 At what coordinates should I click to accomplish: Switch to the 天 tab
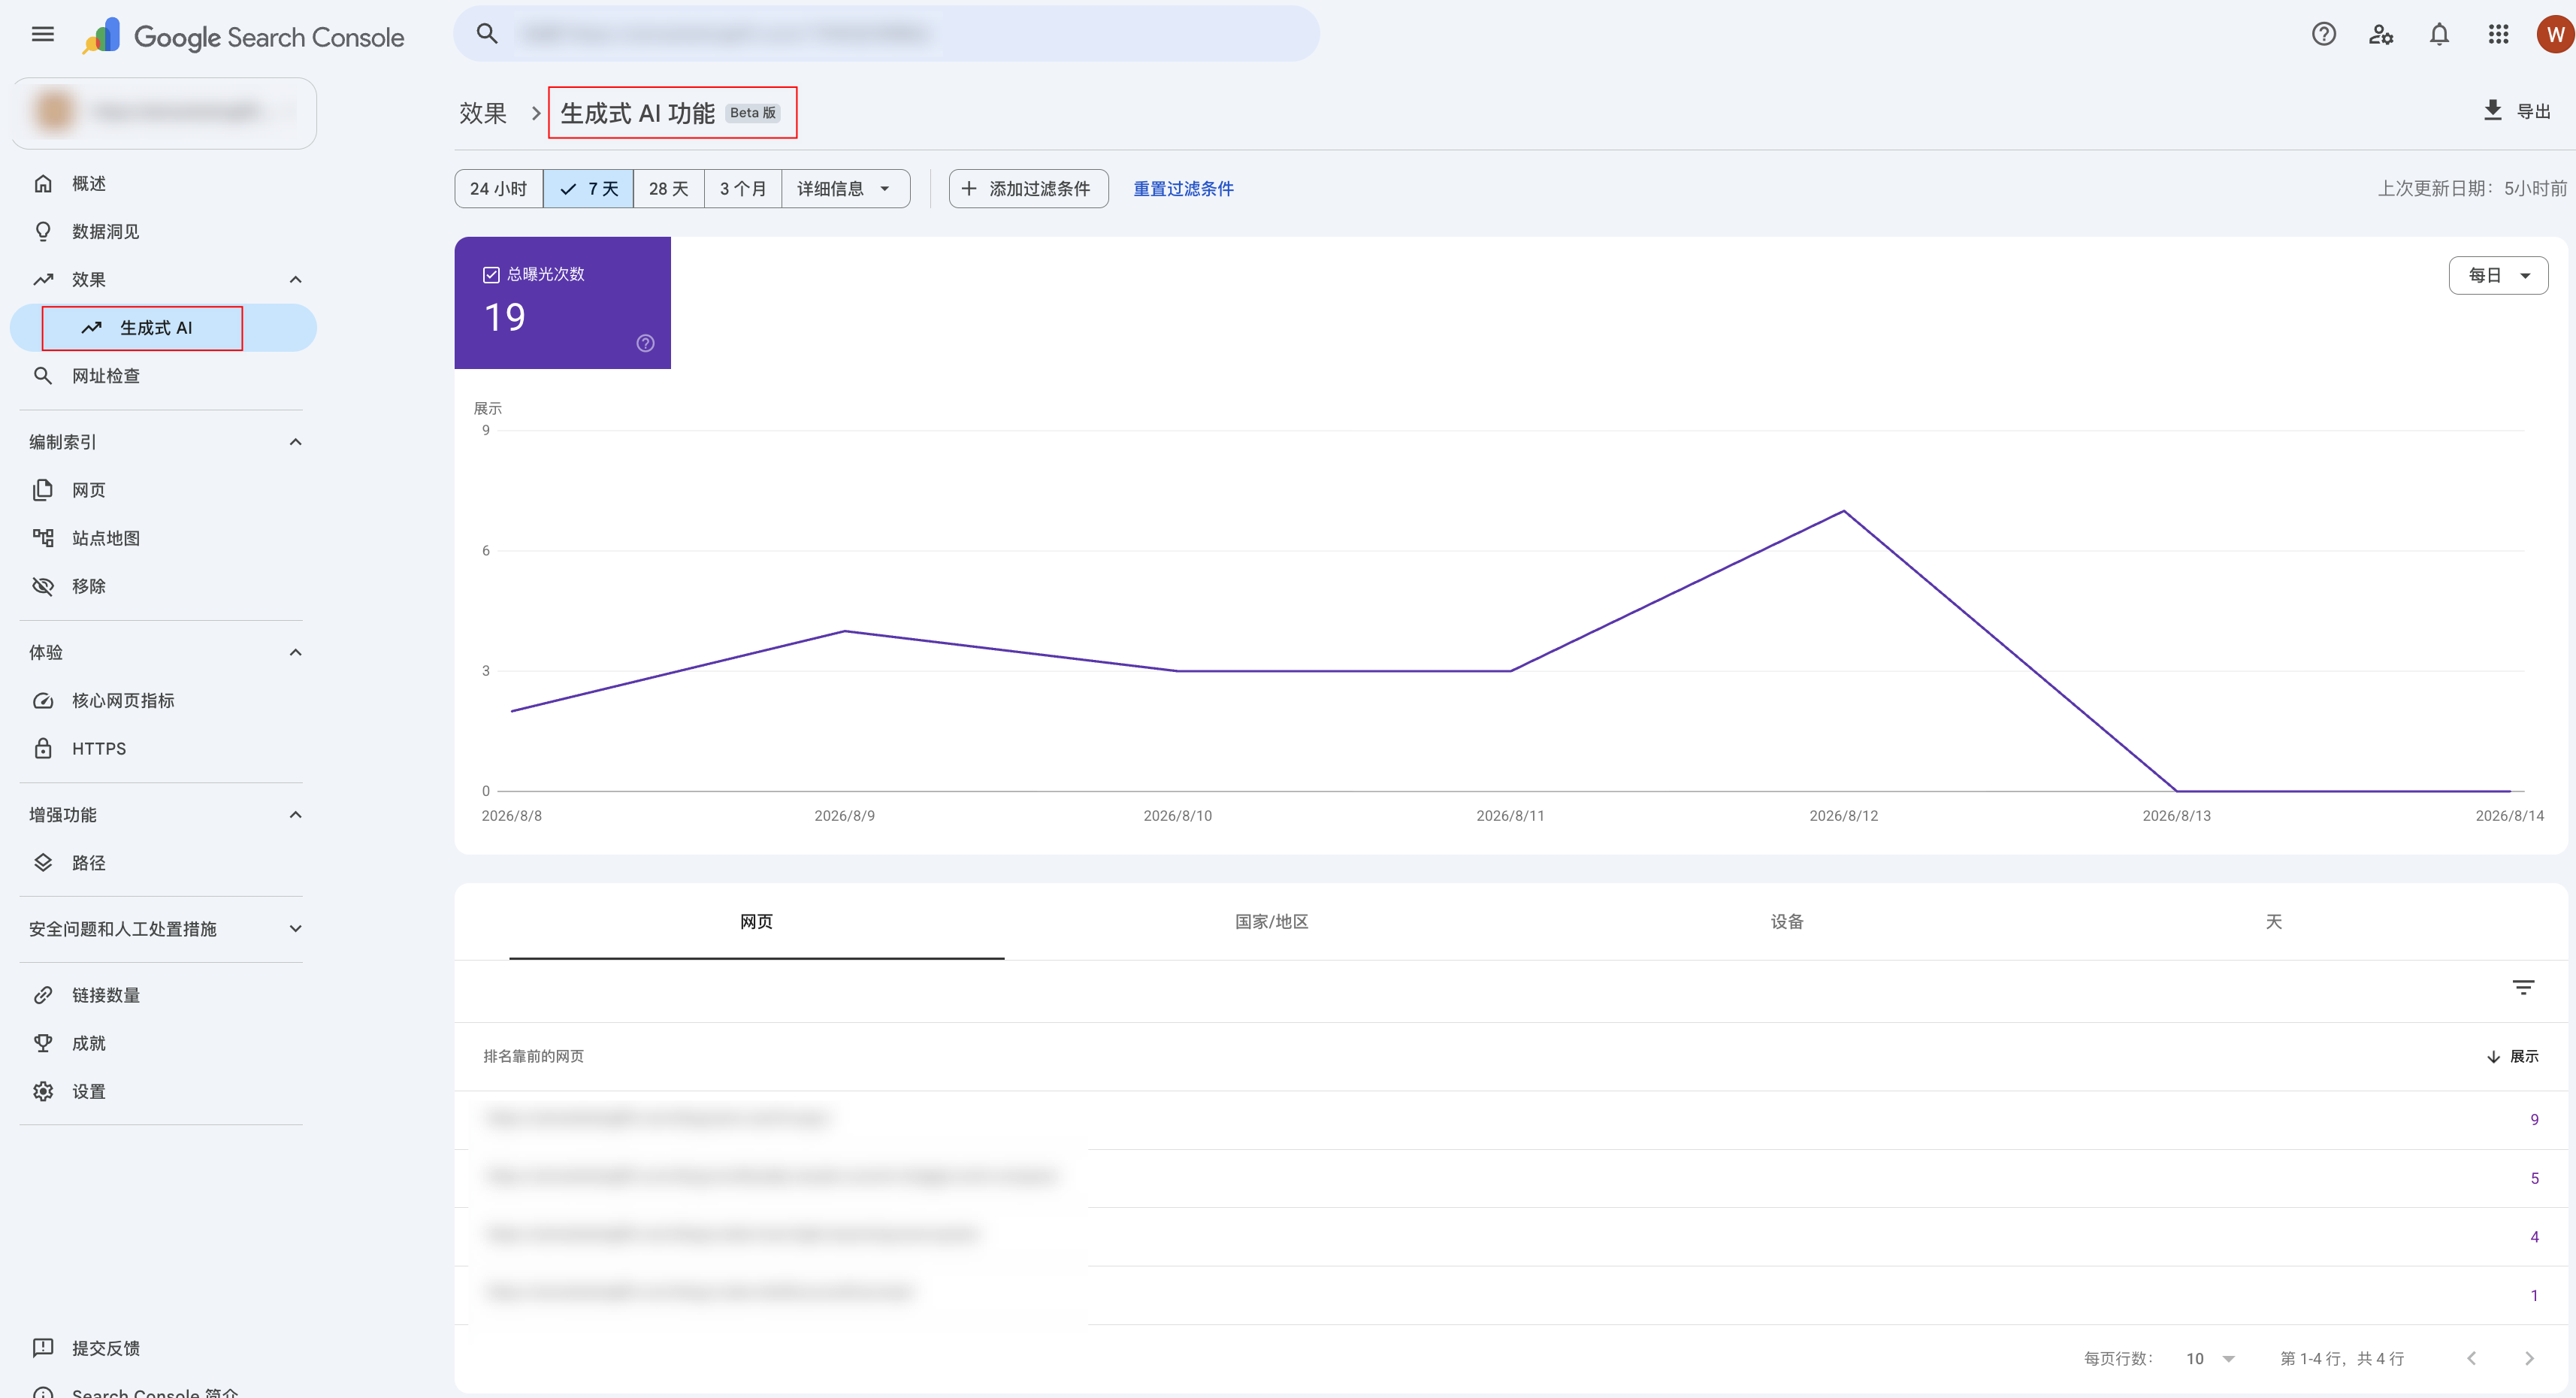tap(2273, 922)
